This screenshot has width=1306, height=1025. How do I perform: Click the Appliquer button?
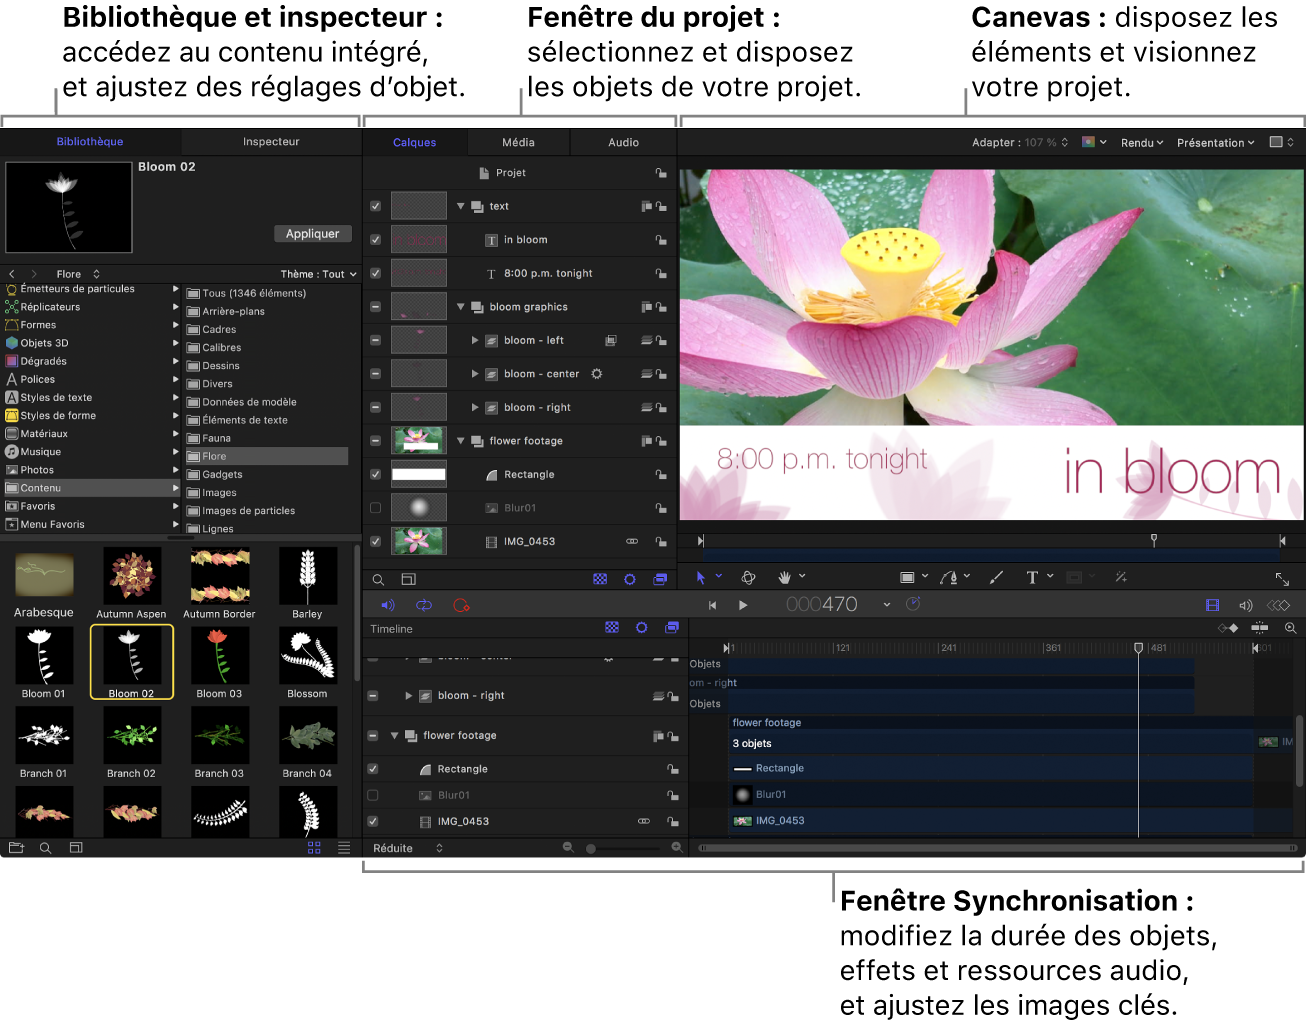[312, 234]
